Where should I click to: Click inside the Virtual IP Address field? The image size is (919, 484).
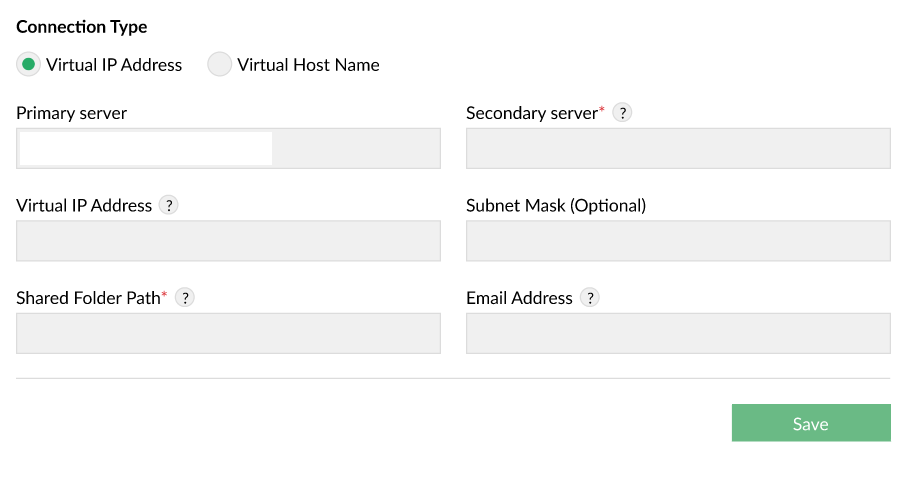pyautogui.click(x=228, y=241)
